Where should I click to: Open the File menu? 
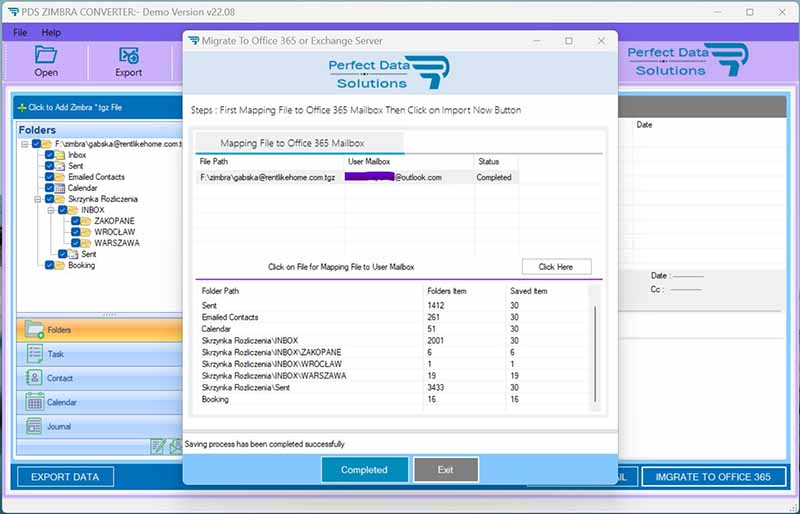[x=20, y=33]
